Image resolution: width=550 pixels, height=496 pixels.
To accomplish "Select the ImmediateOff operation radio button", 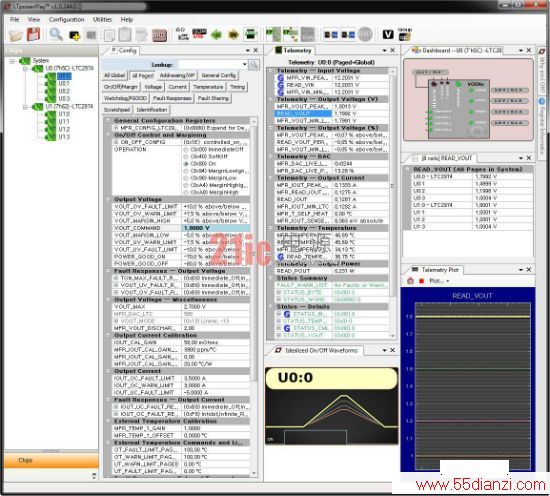I will click(186, 150).
